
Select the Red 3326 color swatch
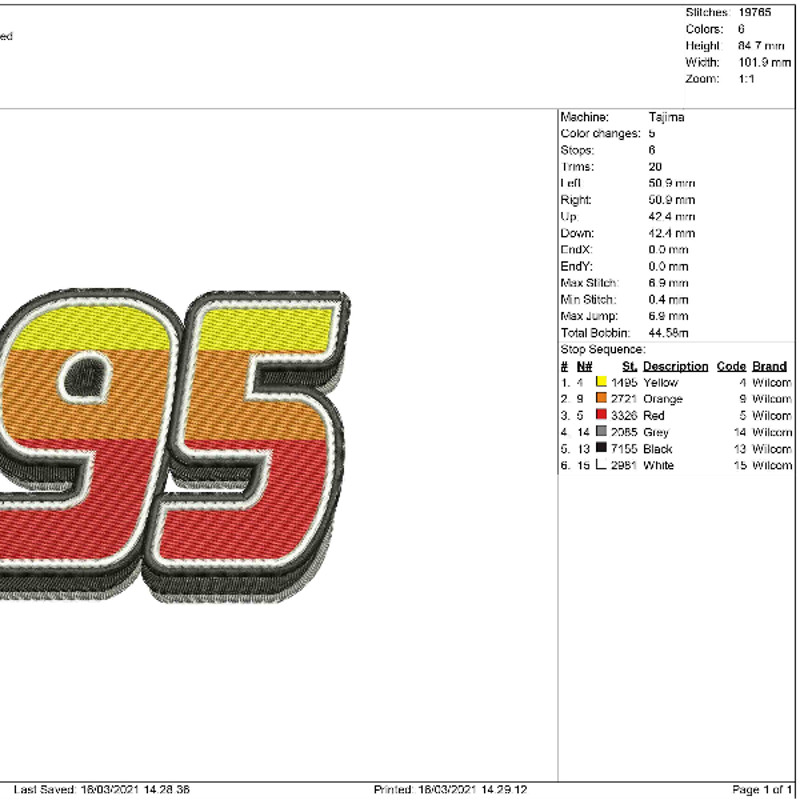point(600,415)
